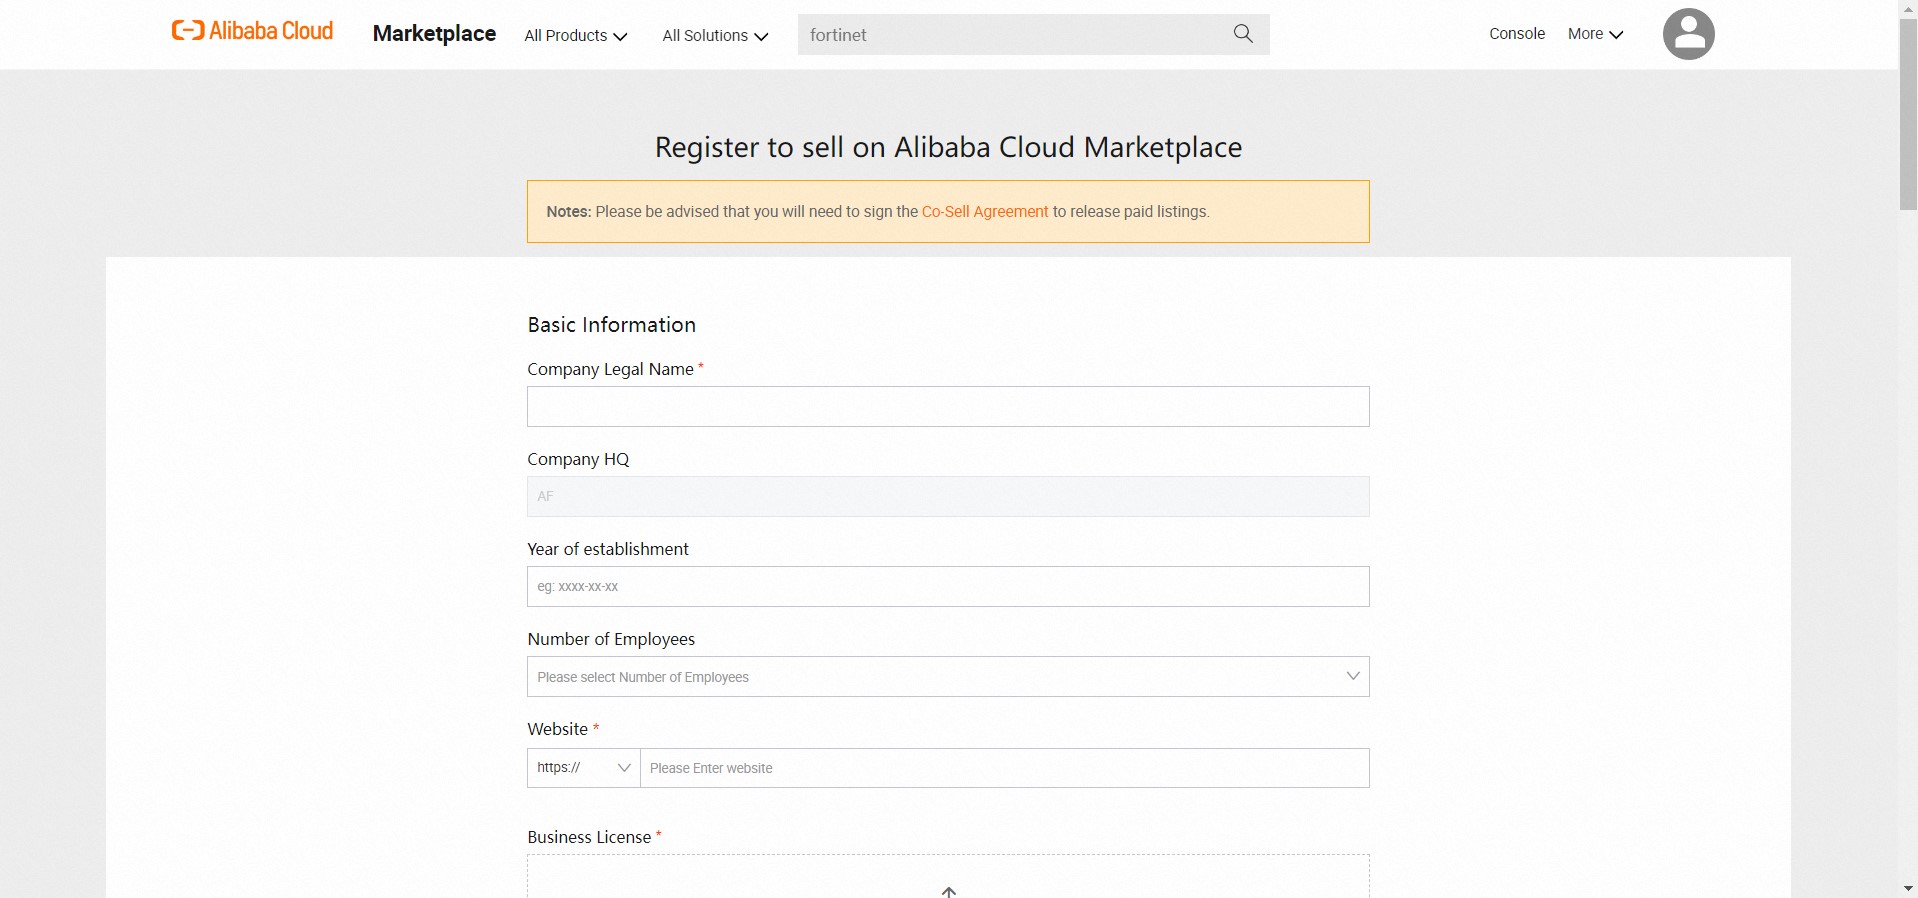1918x898 pixels.
Task: Open the Console link
Action: 1516,34
